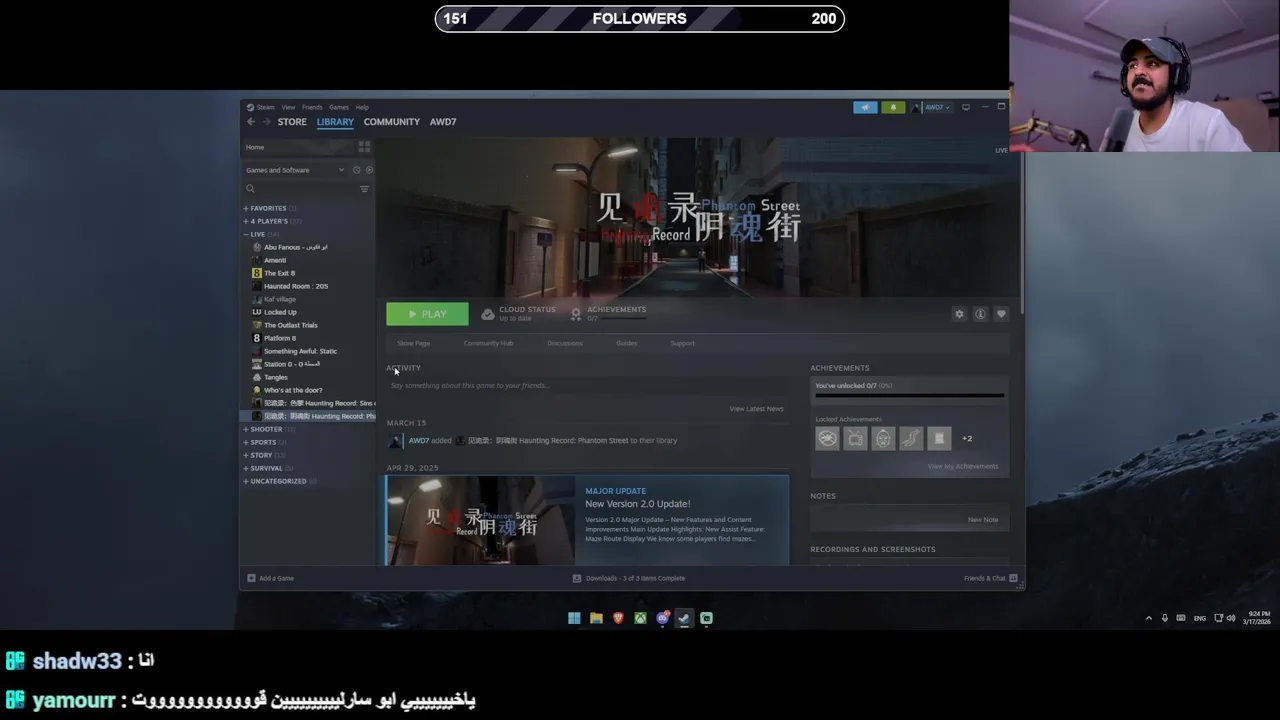
Task: Click fifth locked achievement icon
Action: 939,438
